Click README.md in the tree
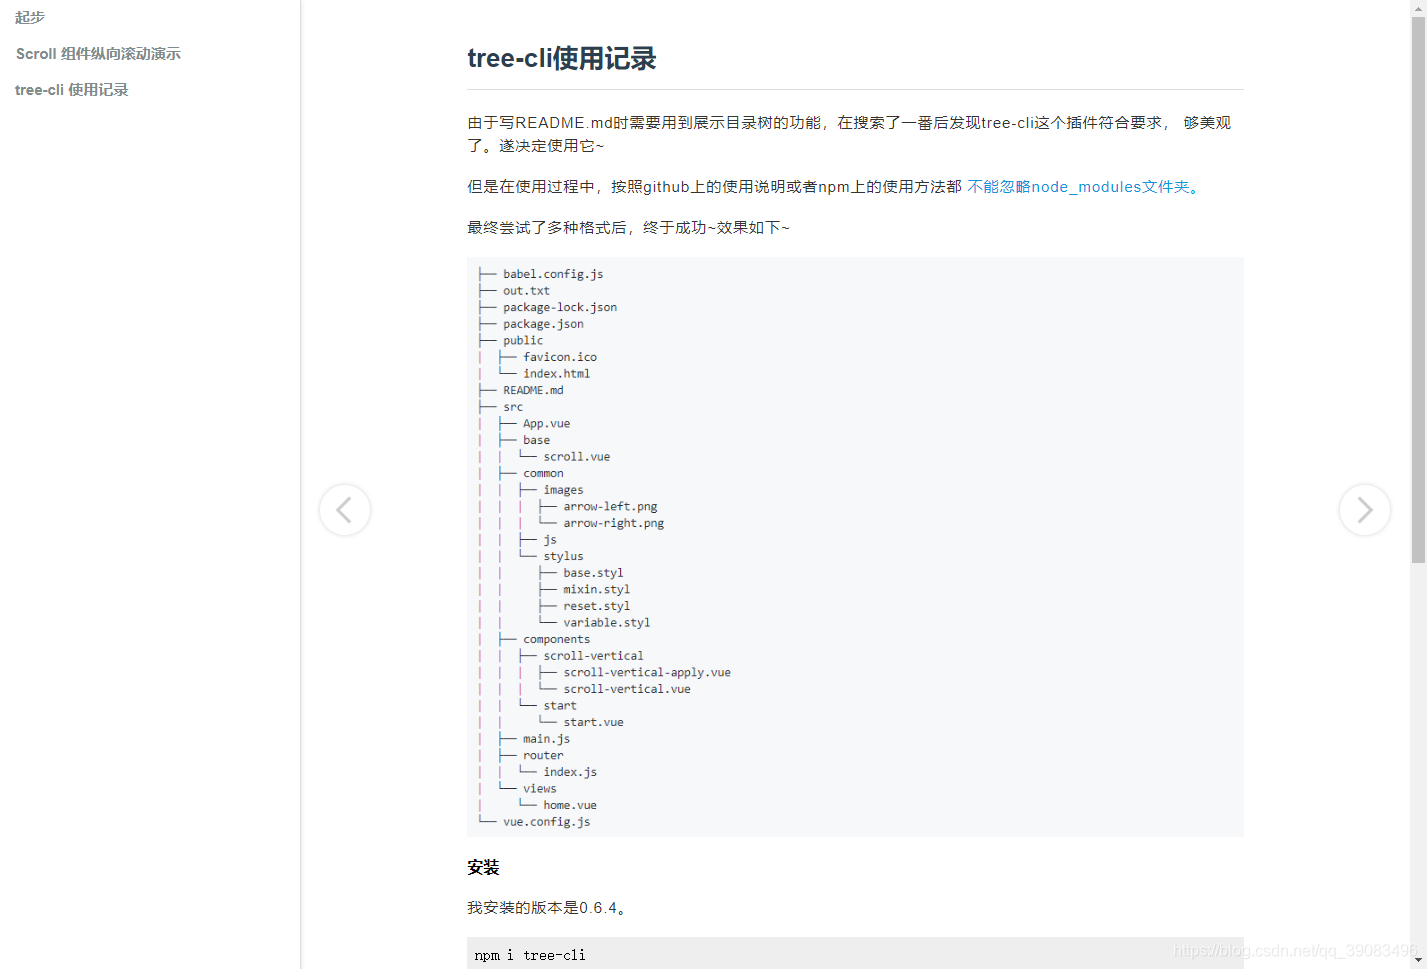 pyautogui.click(x=533, y=390)
